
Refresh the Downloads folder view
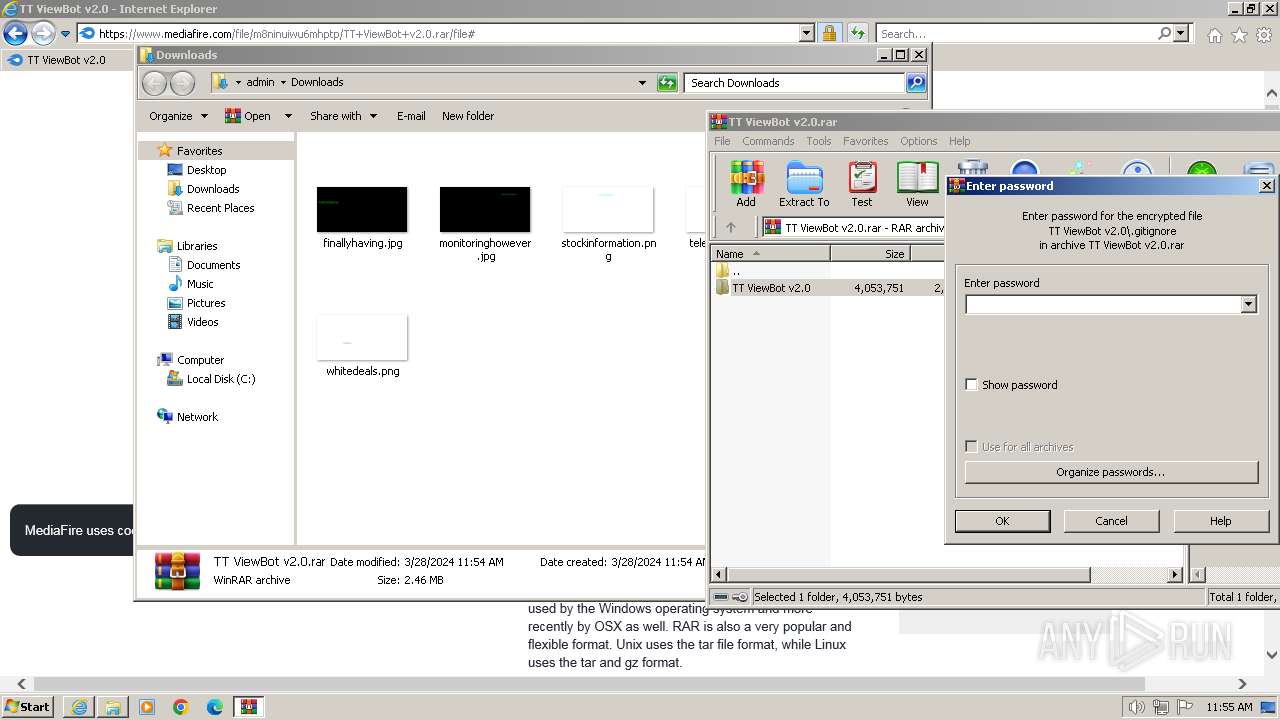(667, 83)
